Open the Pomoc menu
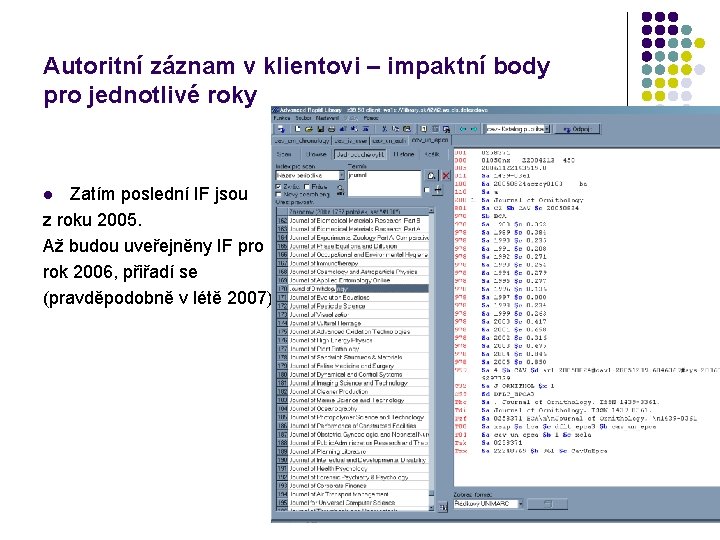 click(x=371, y=118)
